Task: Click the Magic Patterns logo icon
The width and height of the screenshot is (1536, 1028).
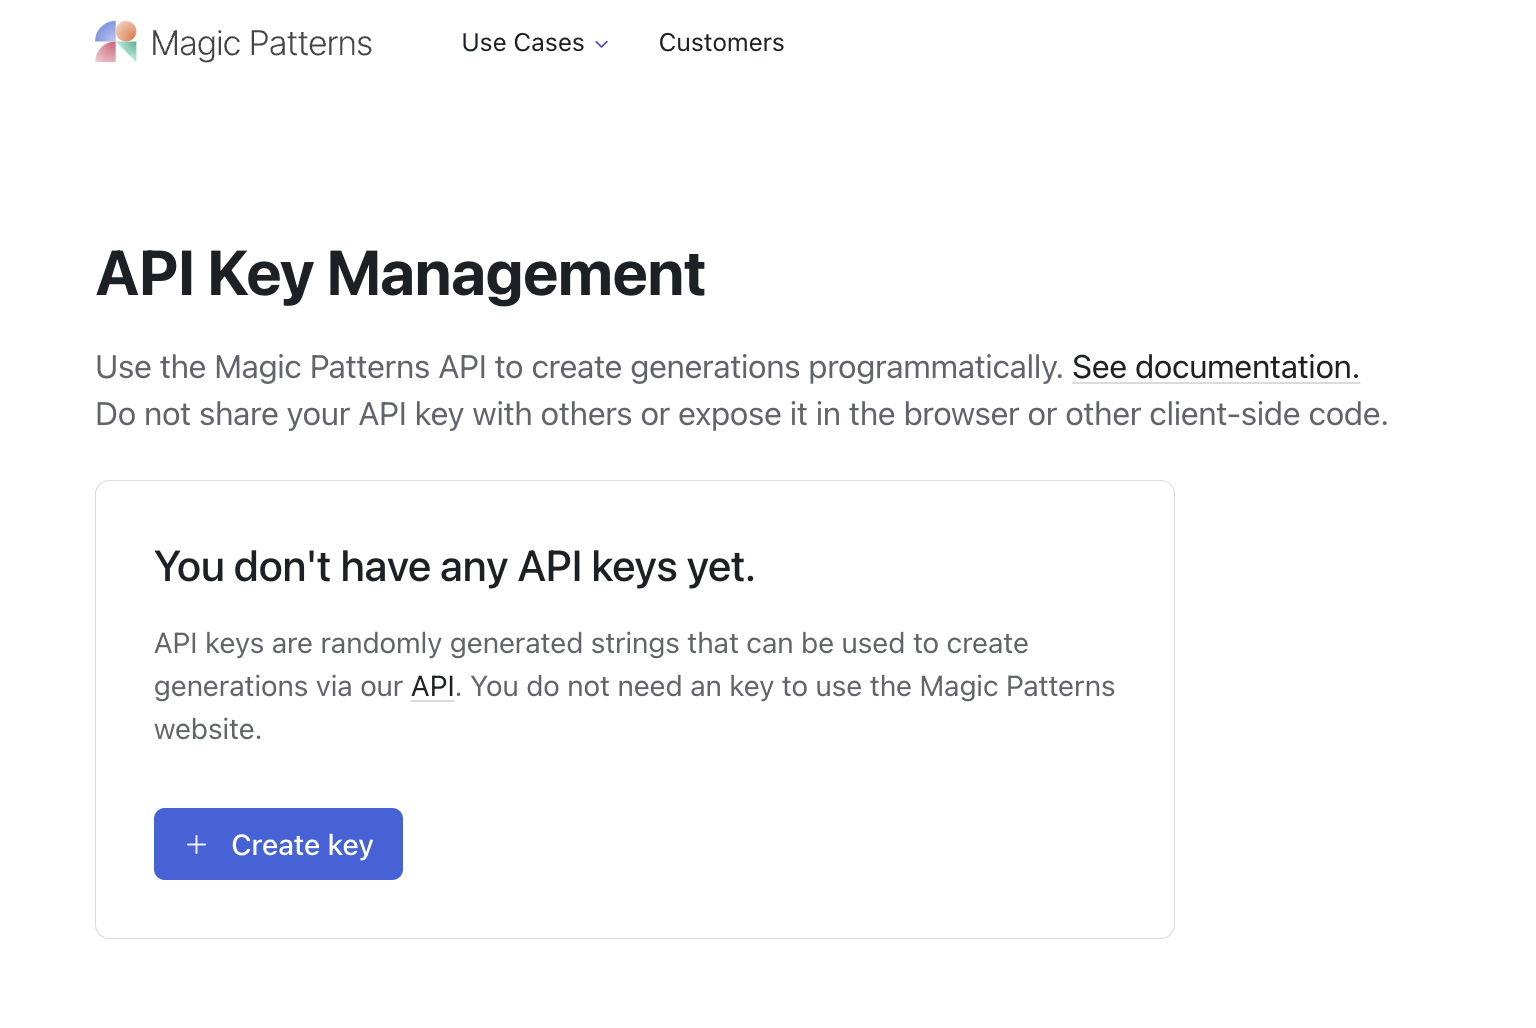Action: pos(116,42)
